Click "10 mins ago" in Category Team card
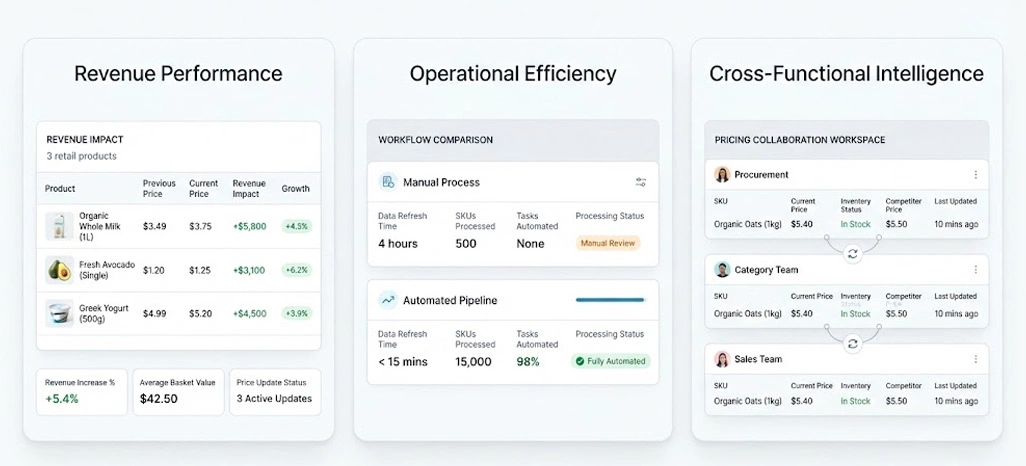 [956, 314]
